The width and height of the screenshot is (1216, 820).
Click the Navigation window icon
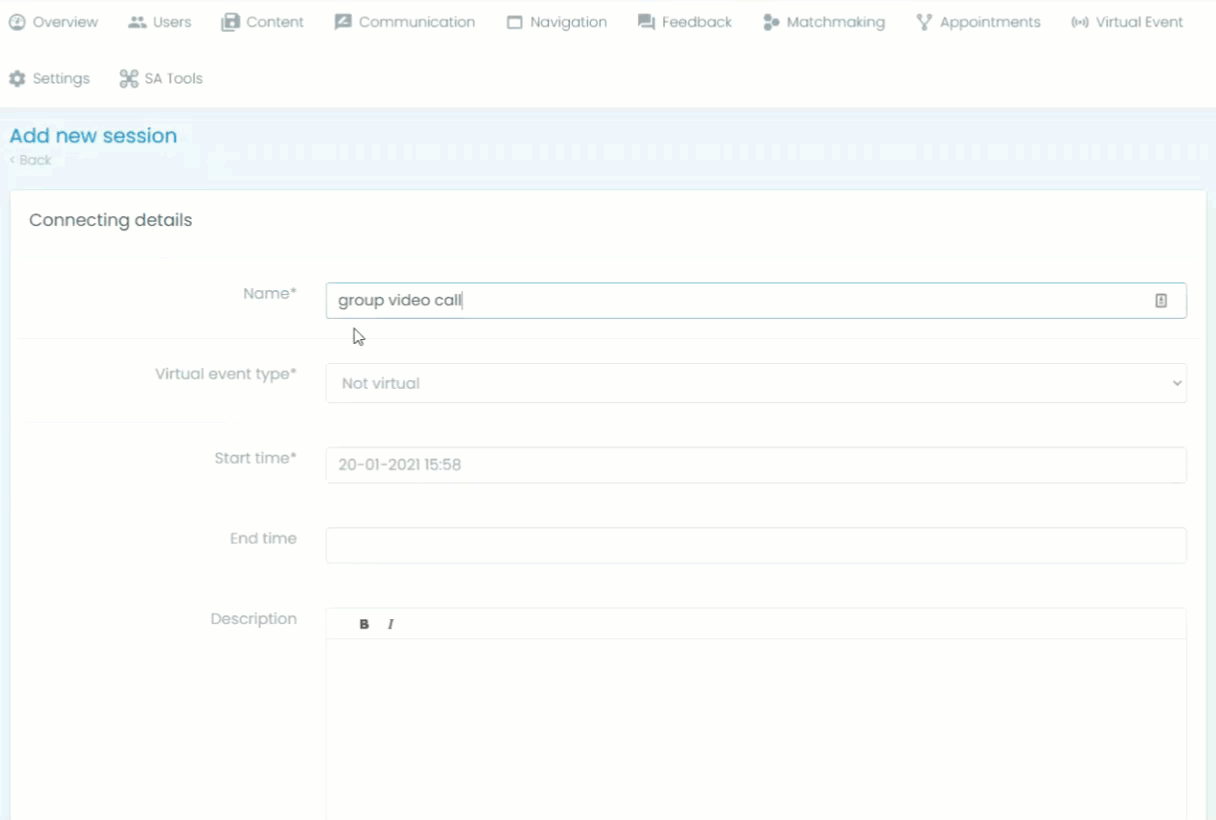click(x=514, y=22)
